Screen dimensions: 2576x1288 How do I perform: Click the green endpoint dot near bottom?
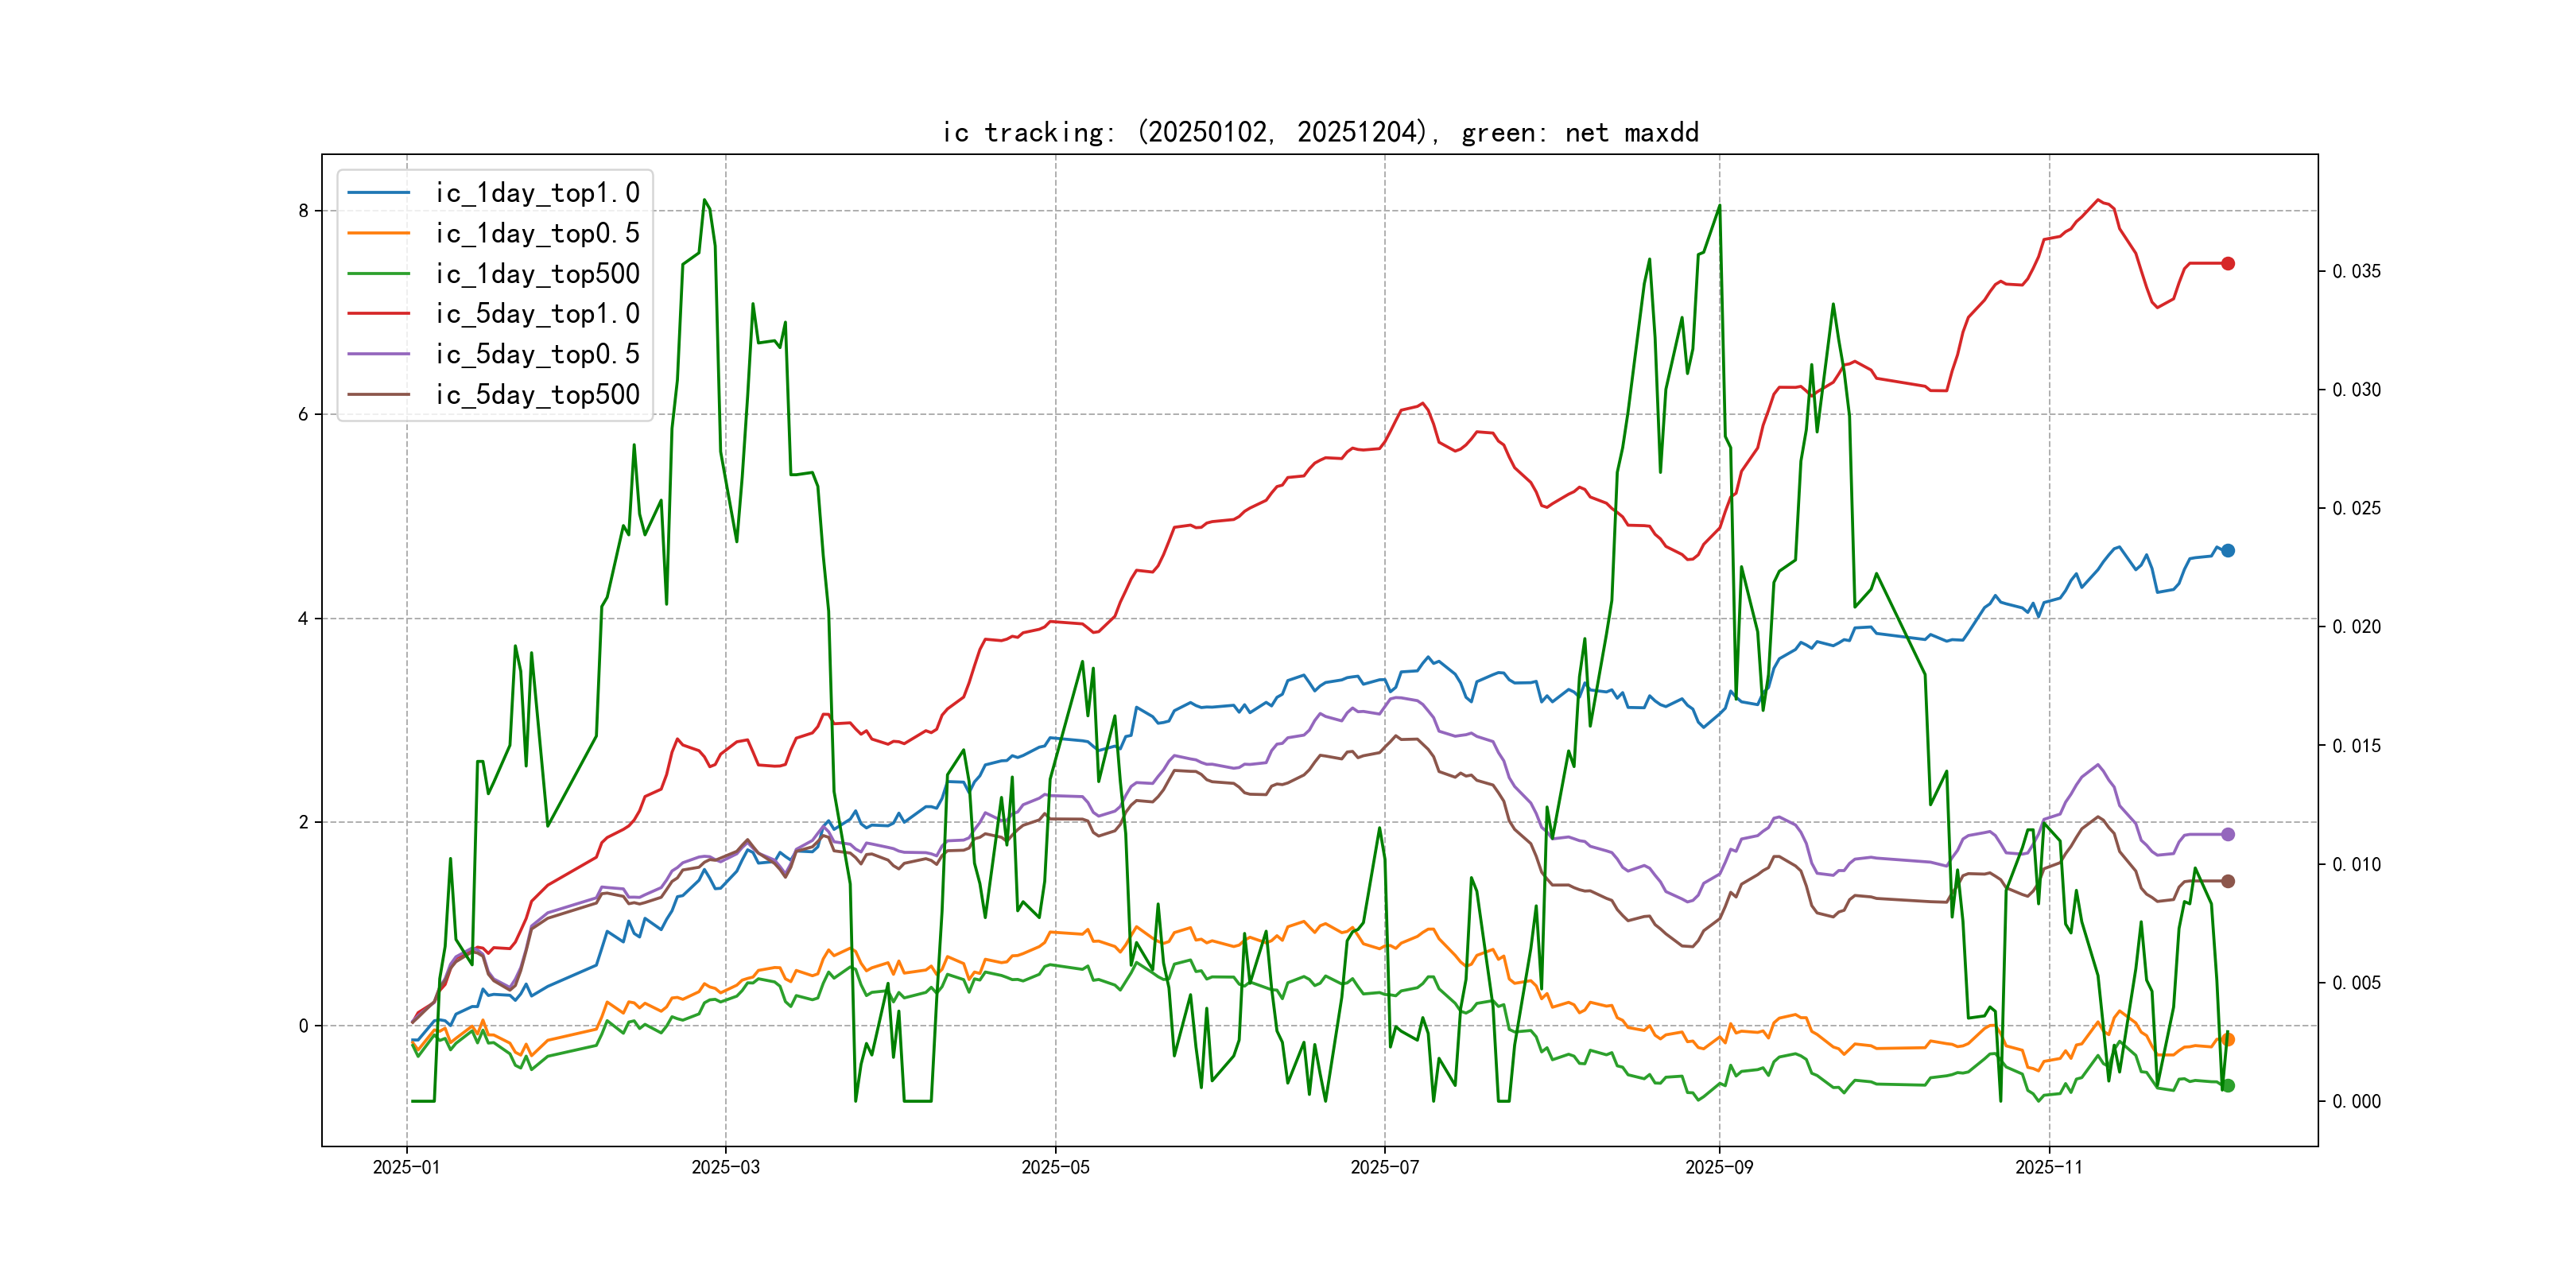(x=2228, y=1086)
